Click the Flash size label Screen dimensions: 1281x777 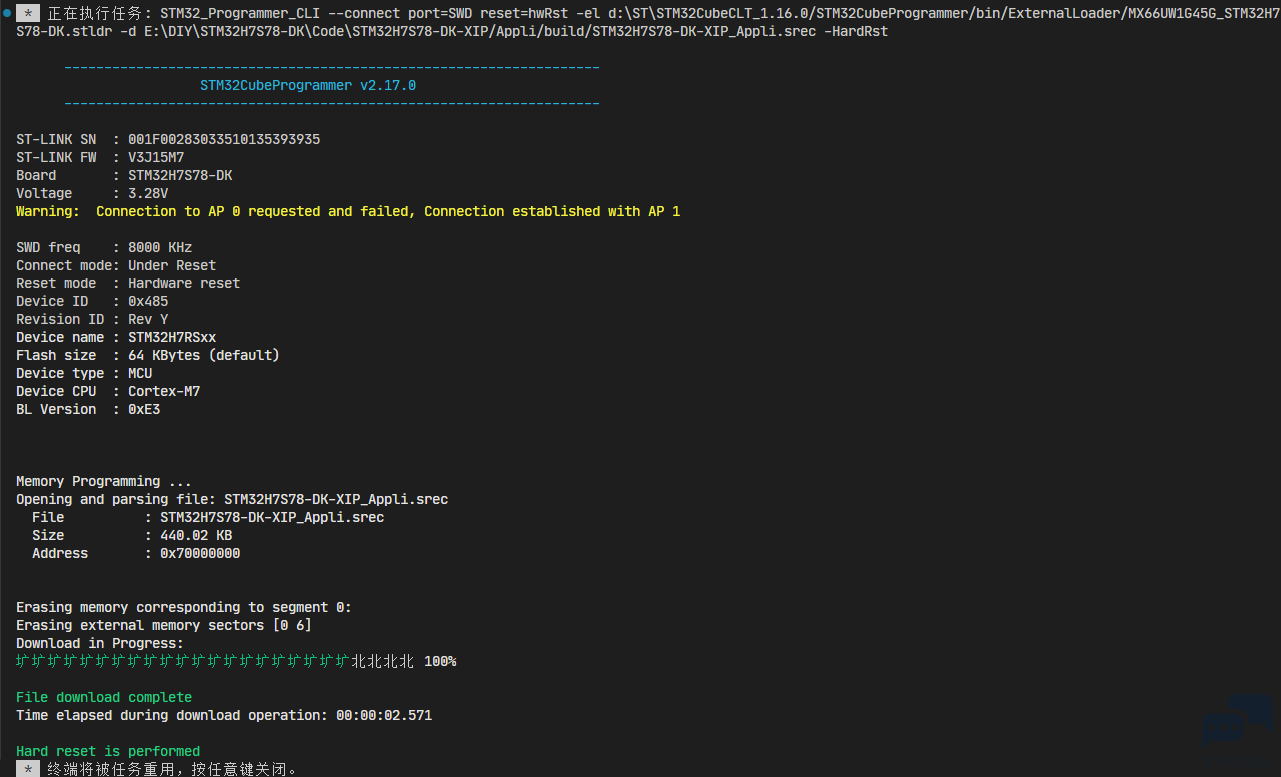56,355
